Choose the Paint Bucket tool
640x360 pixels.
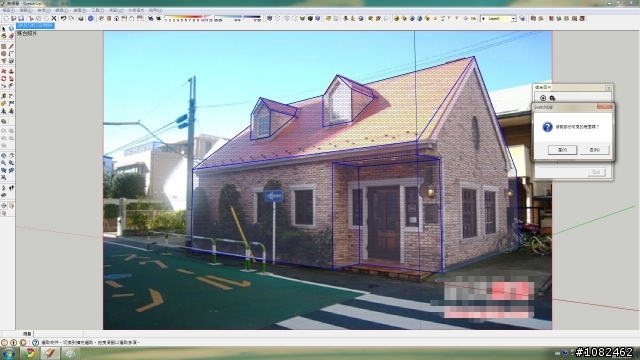click(x=4, y=36)
